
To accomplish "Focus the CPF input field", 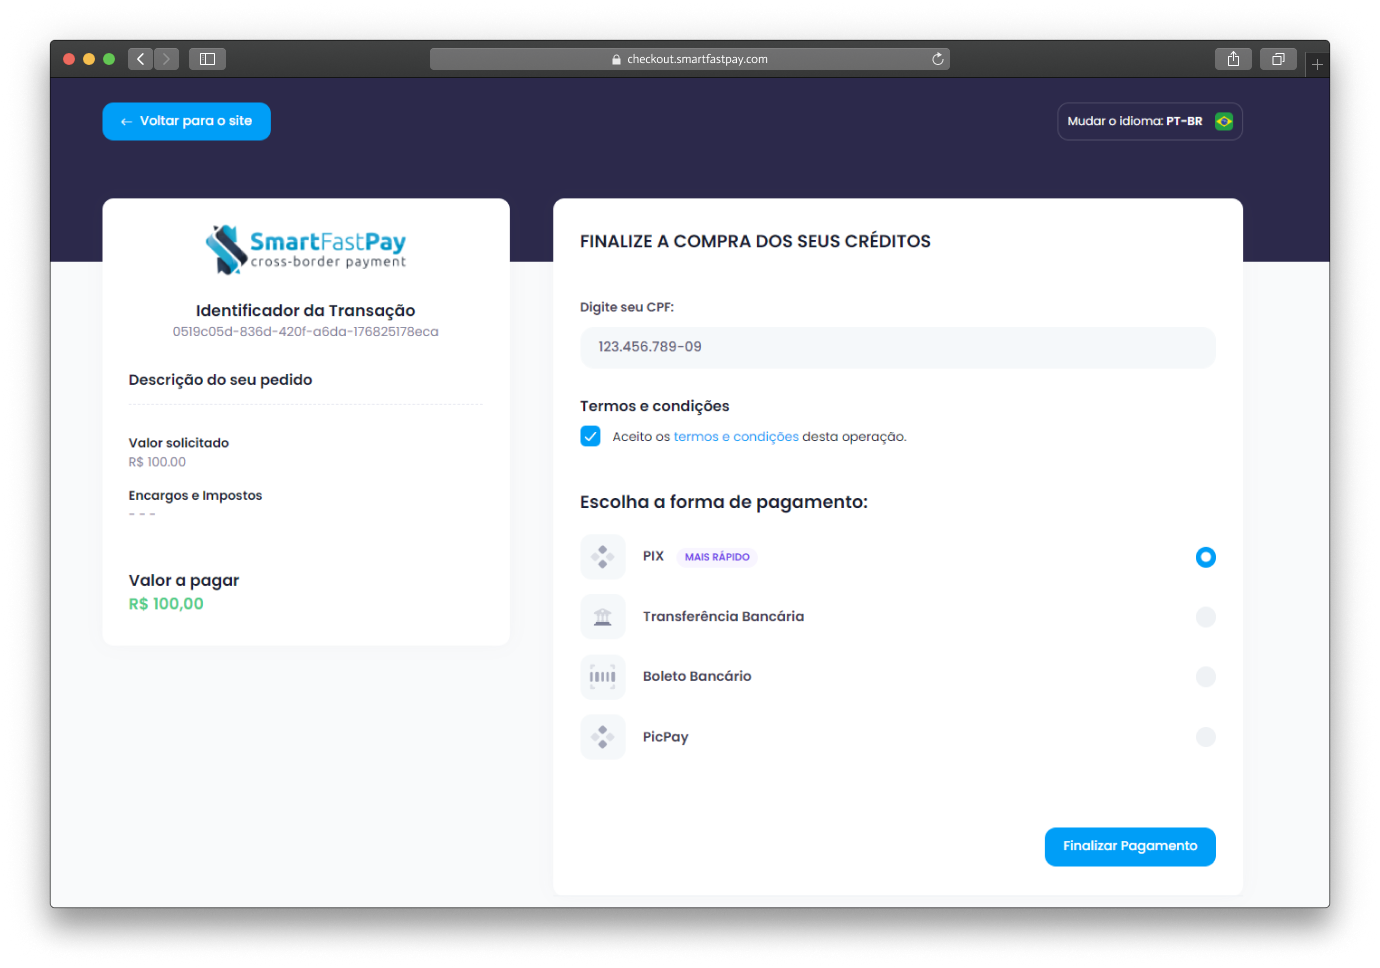I will coord(897,347).
